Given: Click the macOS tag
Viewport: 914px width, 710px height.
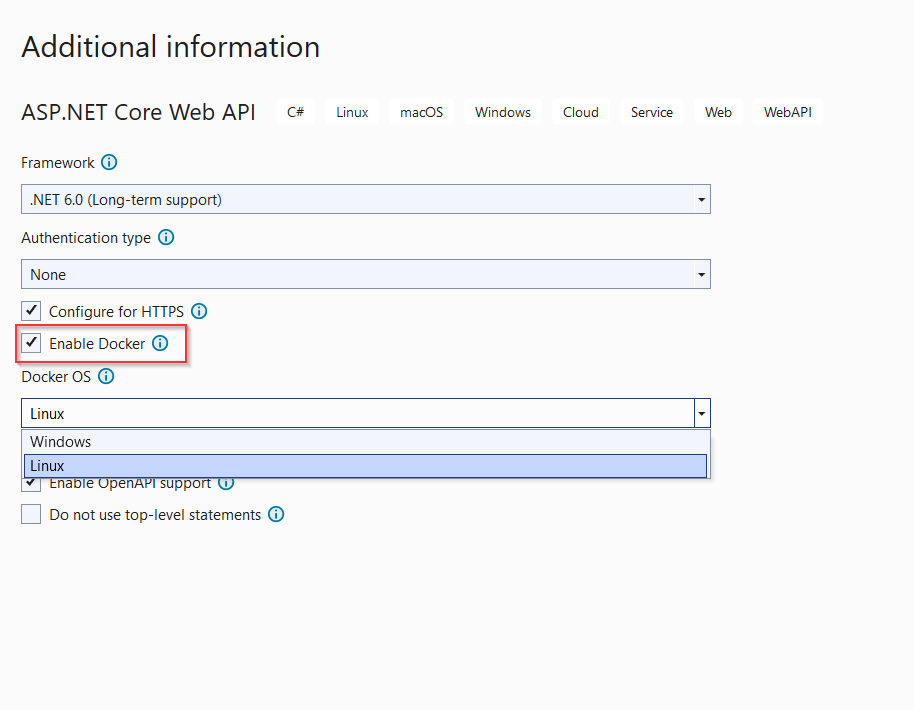Looking at the screenshot, I should click(421, 112).
